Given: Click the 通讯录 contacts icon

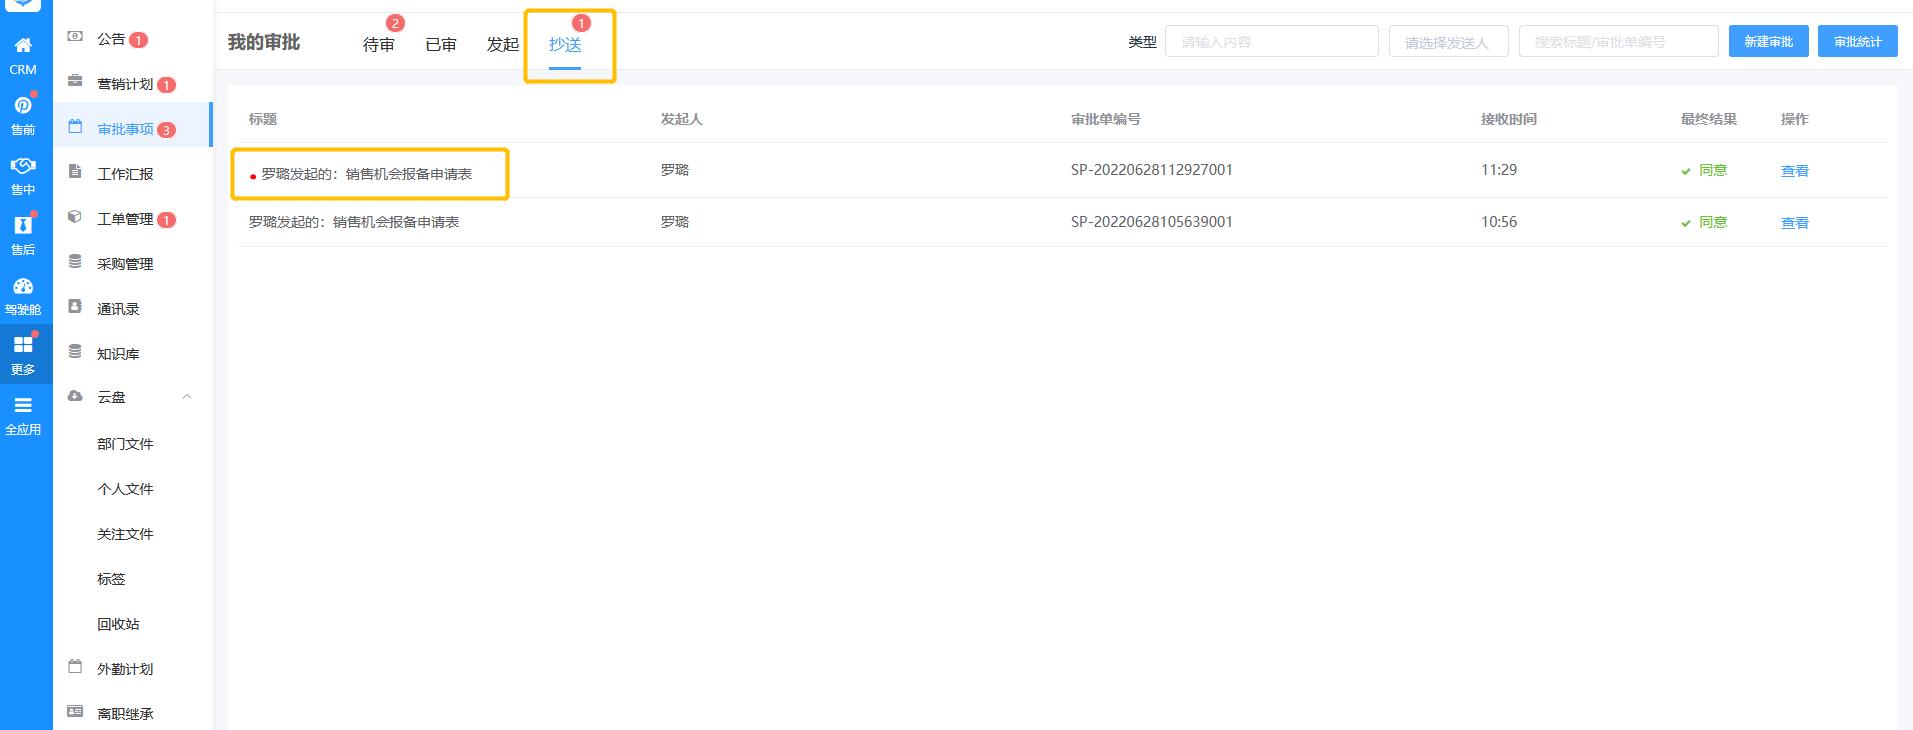Looking at the screenshot, I should pos(75,307).
